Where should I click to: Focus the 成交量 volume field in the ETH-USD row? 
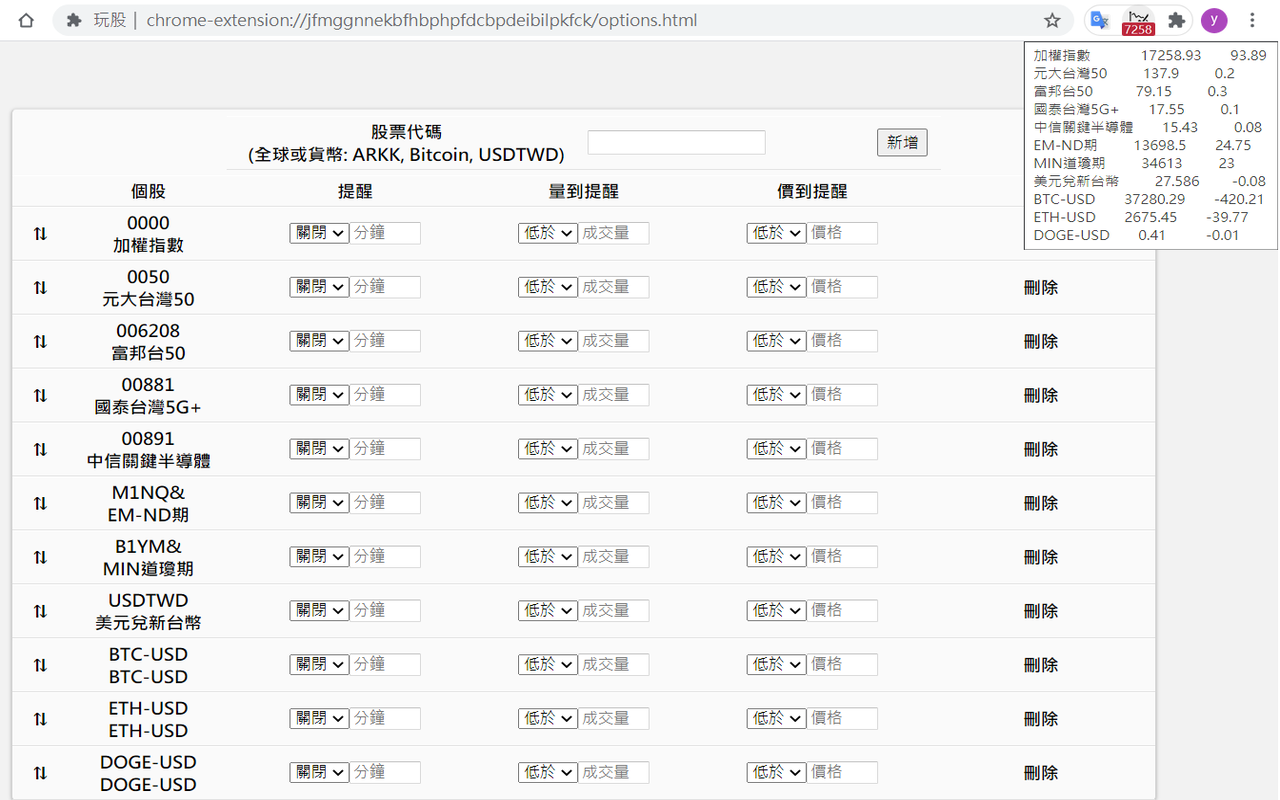click(614, 719)
